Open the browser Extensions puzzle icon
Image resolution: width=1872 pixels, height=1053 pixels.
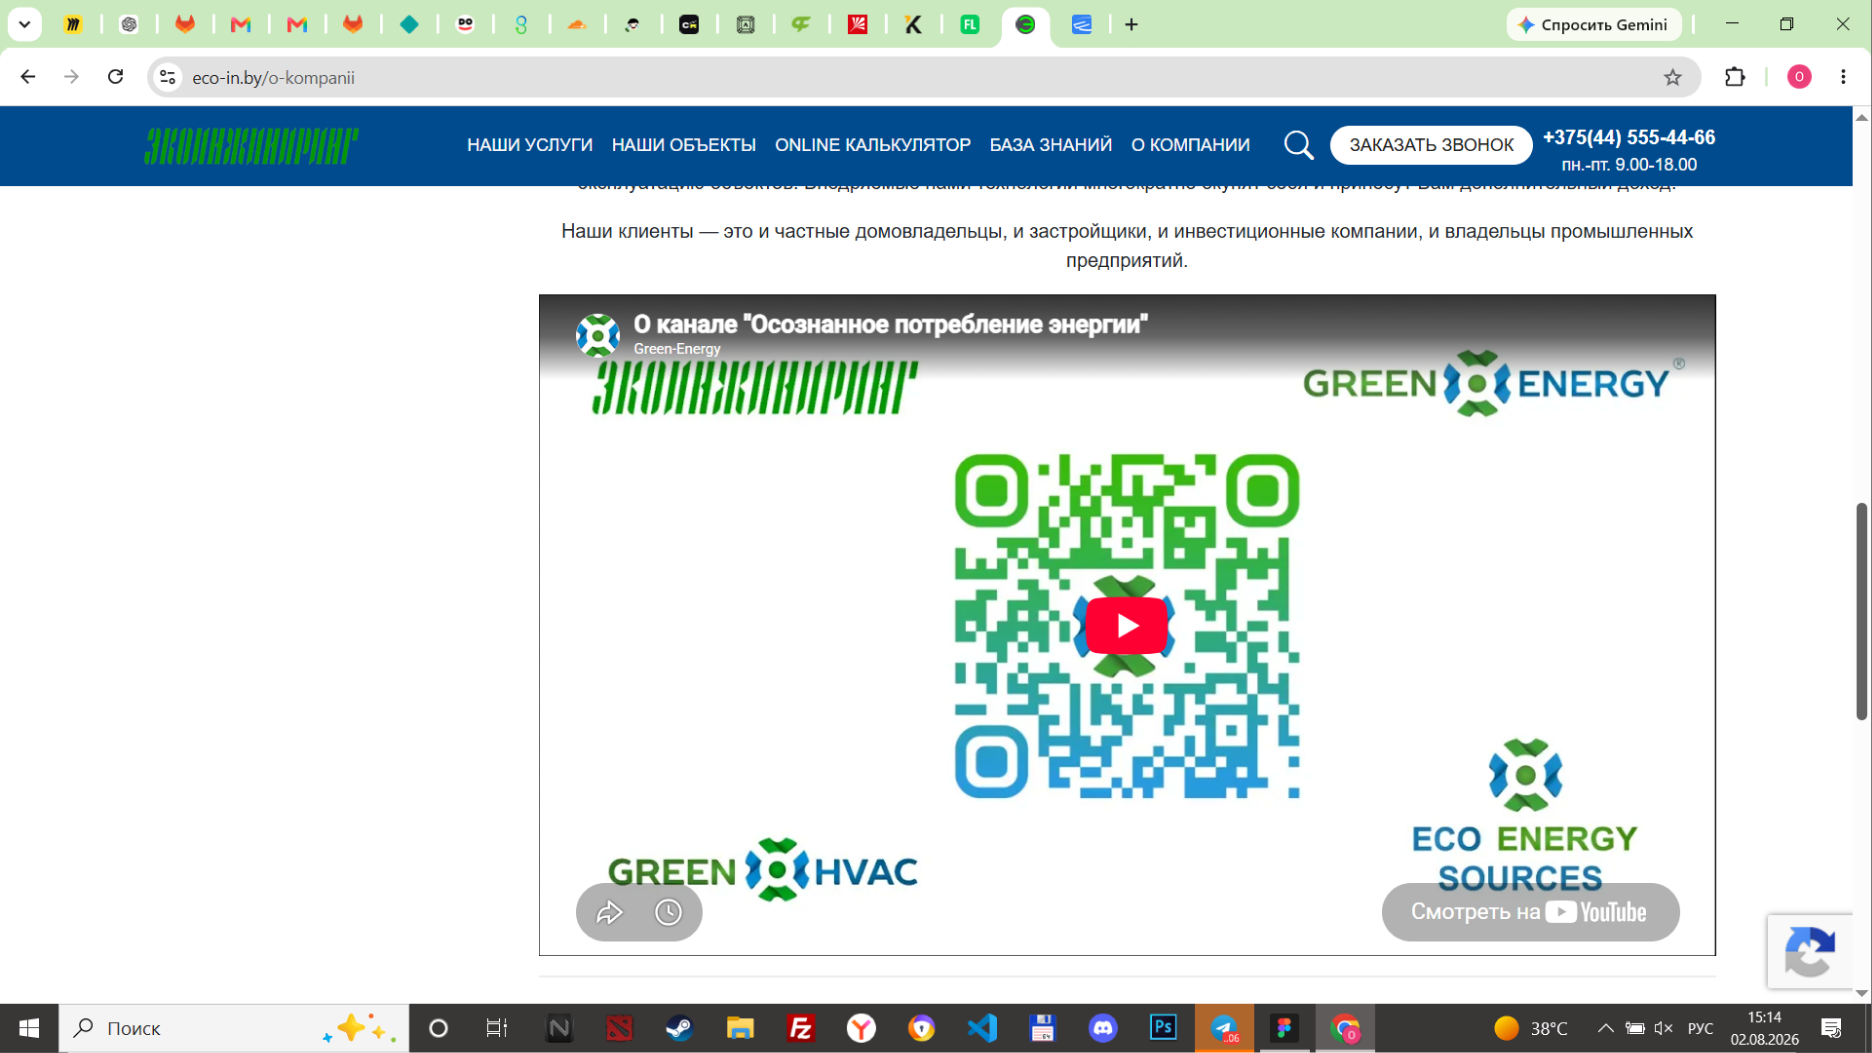(x=1735, y=77)
